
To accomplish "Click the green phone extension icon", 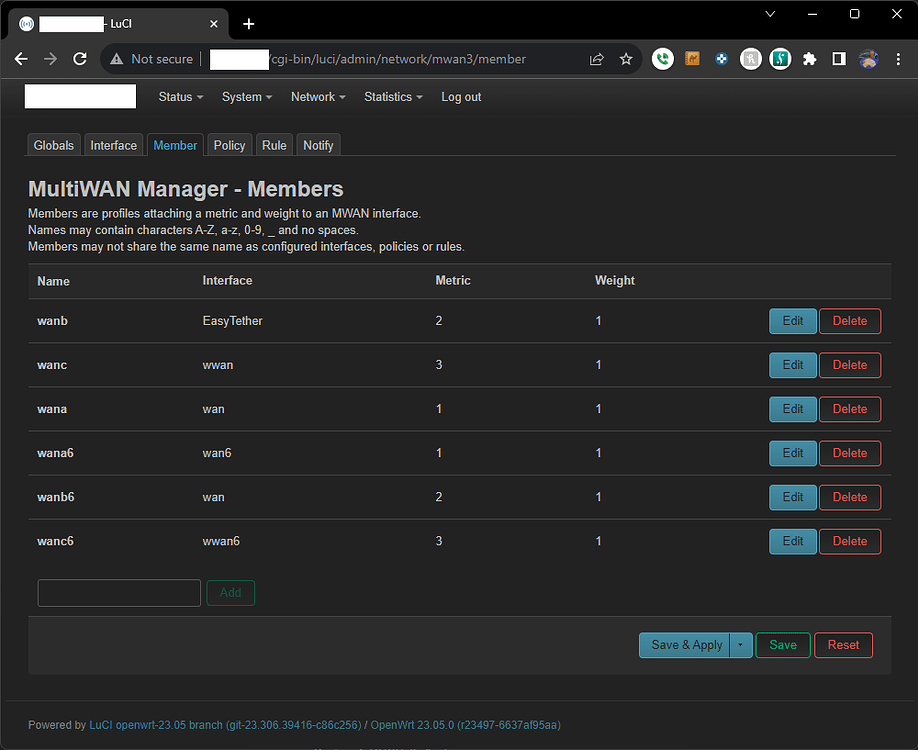I will point(662,59).
